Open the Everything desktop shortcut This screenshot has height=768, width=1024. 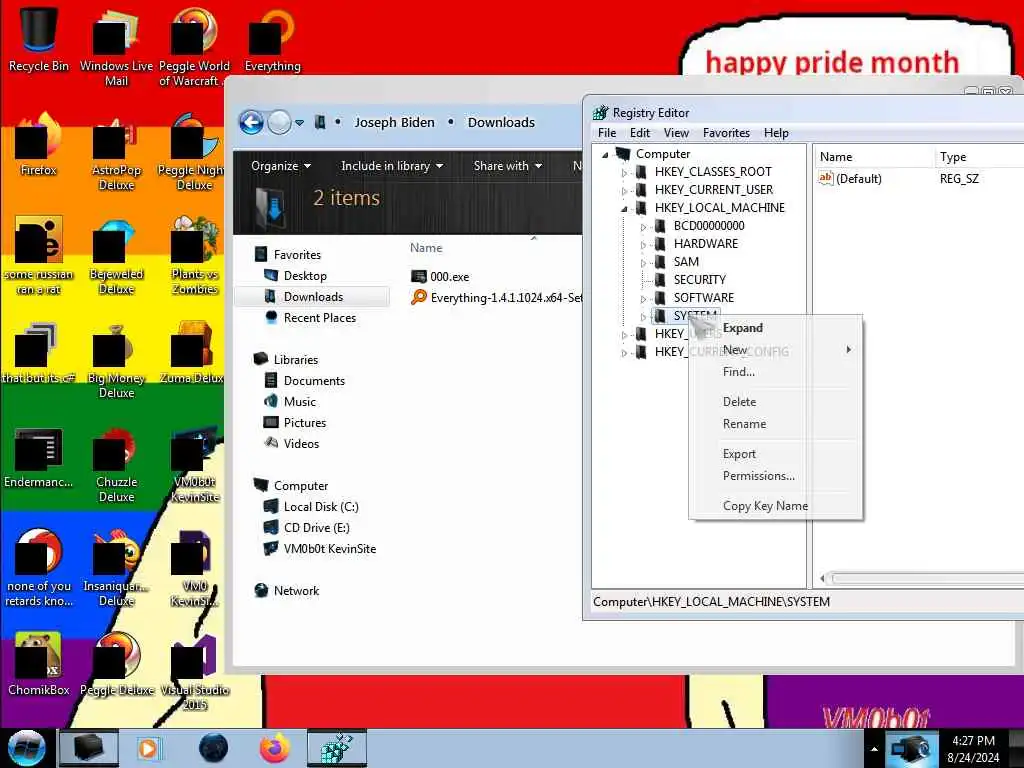(272, 39)
